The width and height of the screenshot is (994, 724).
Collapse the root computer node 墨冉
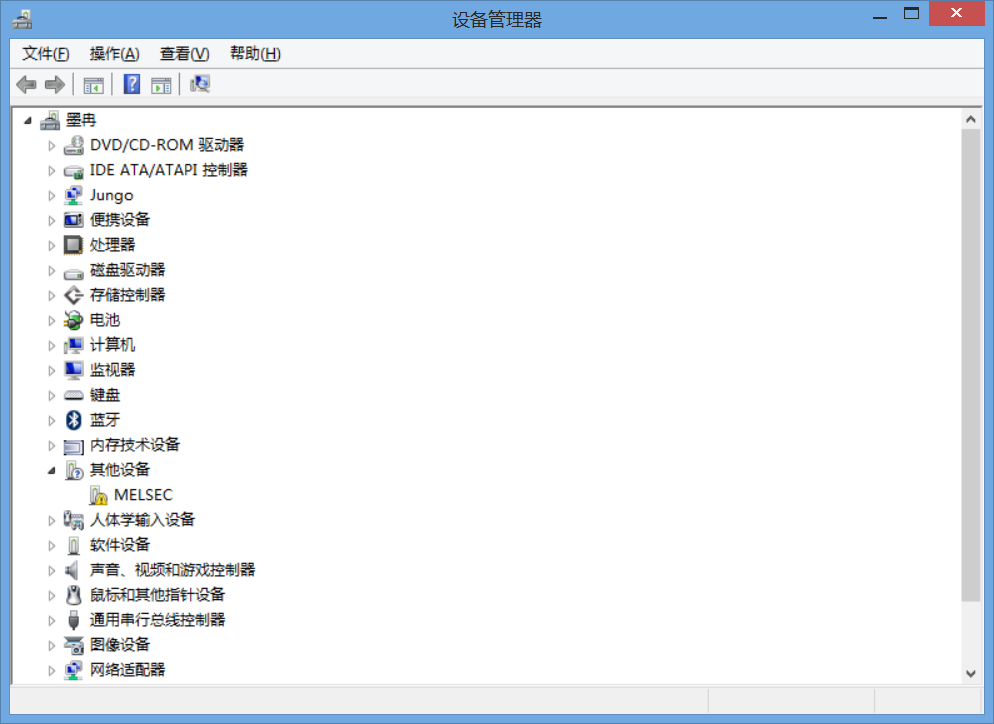(28, 120)
